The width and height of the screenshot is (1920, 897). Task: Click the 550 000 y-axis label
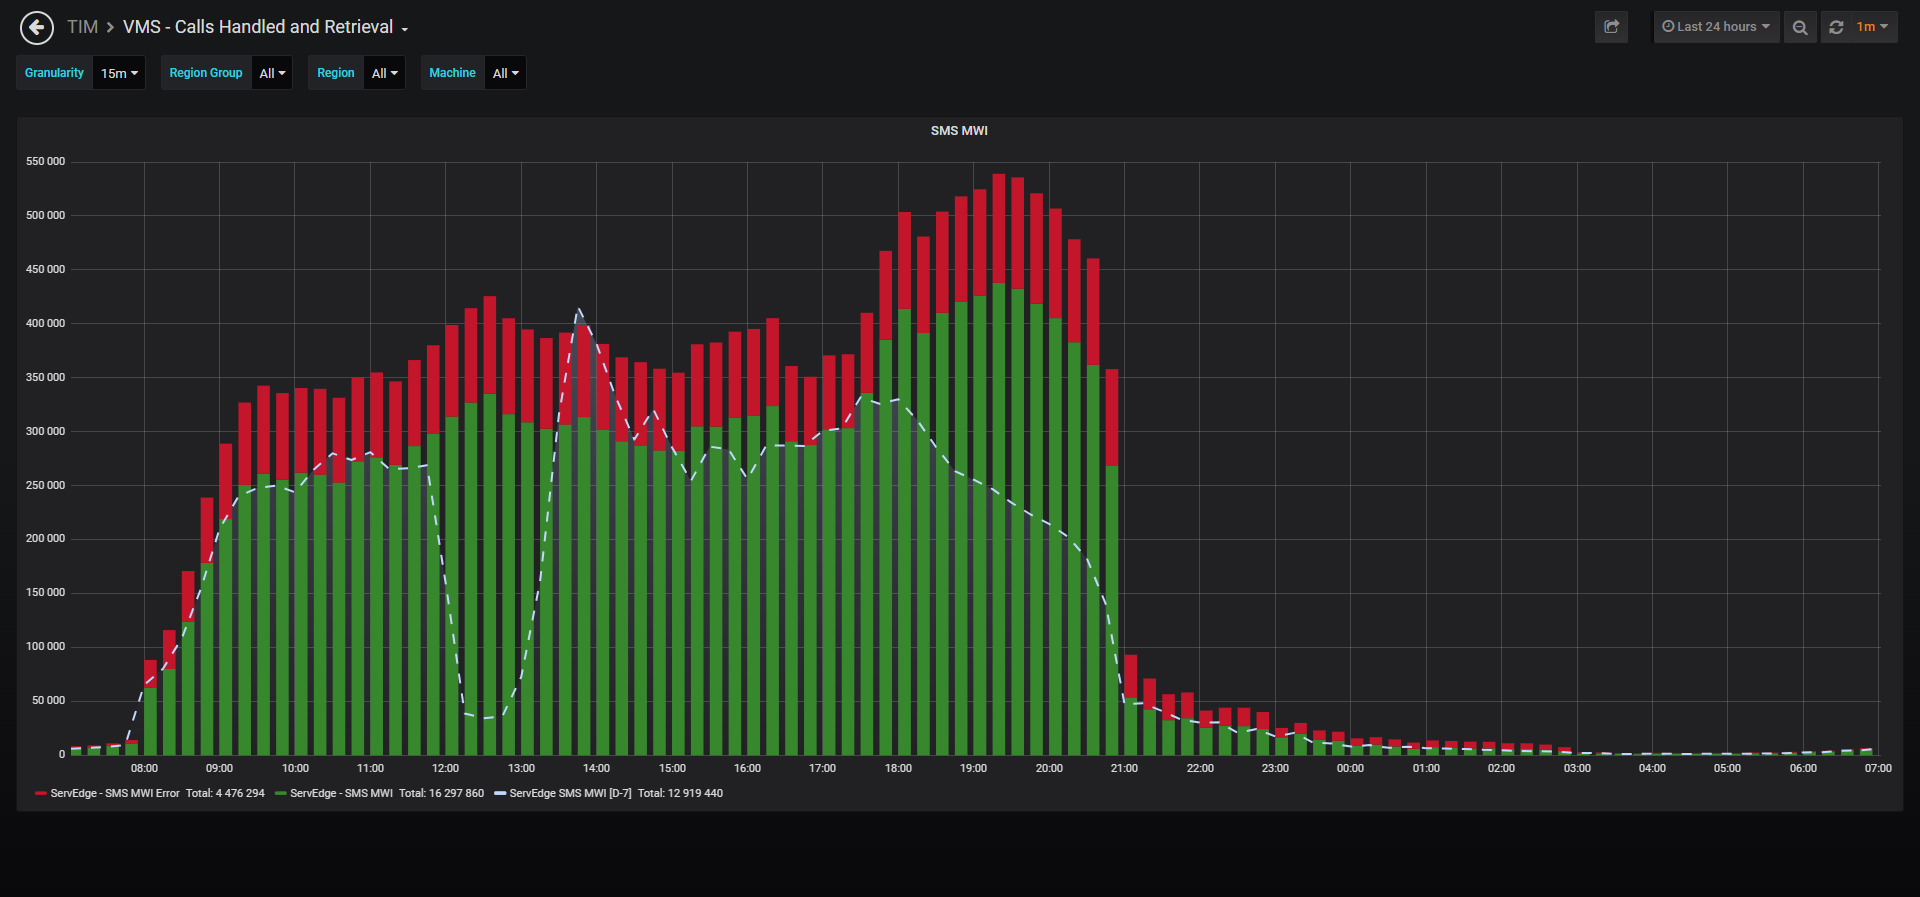pyautogui.click(x=45, y=162)
